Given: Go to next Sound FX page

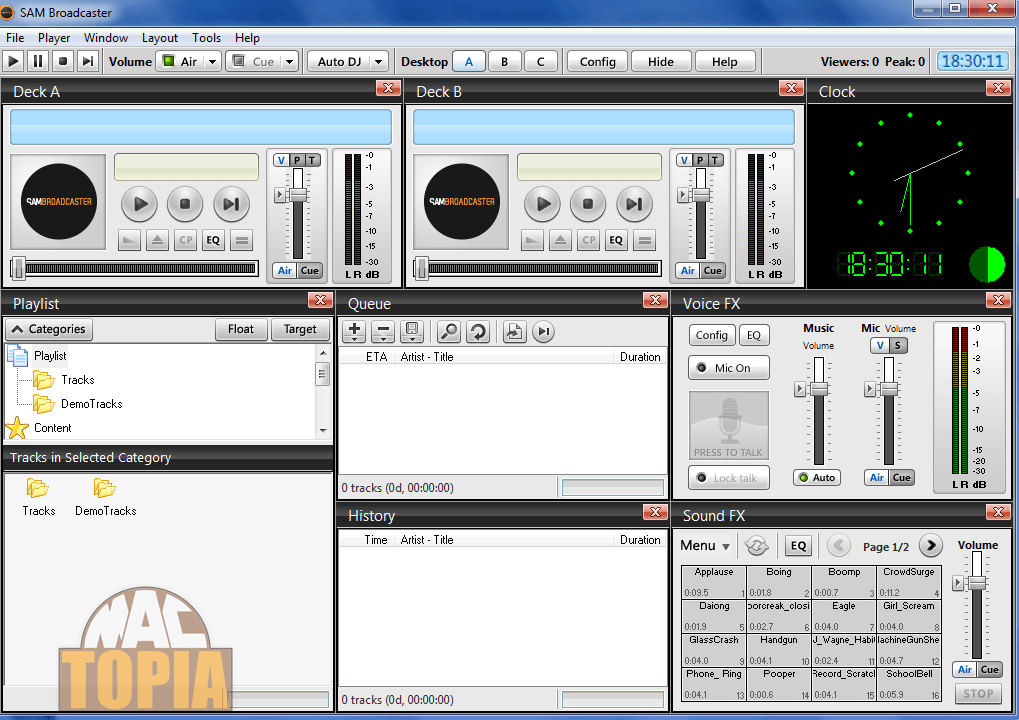Looking at the screenshot, I should [931, 546].
